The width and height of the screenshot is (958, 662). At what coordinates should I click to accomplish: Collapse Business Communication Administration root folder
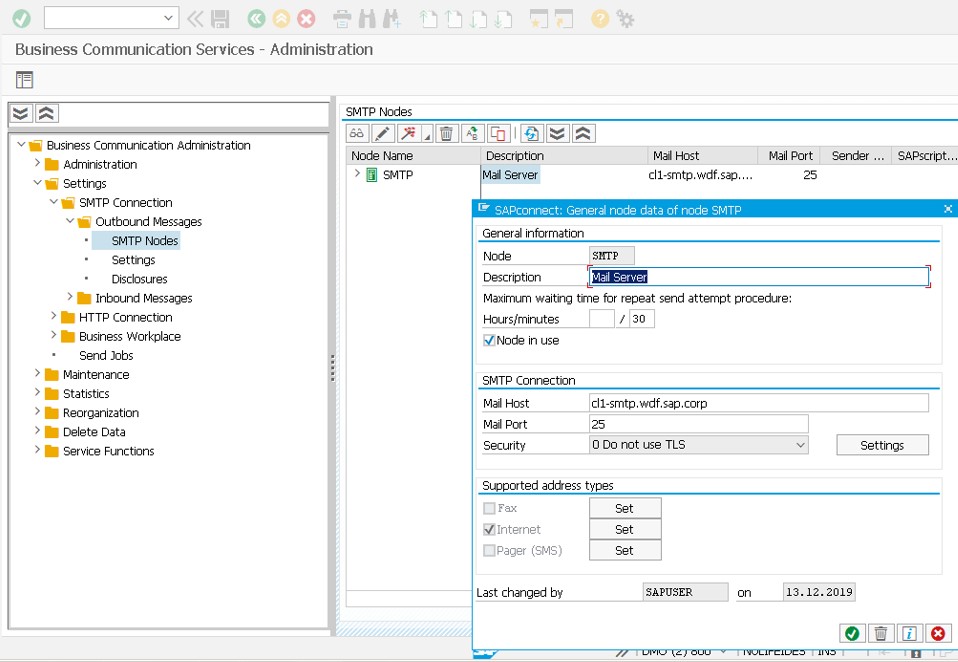pos(21,145)
